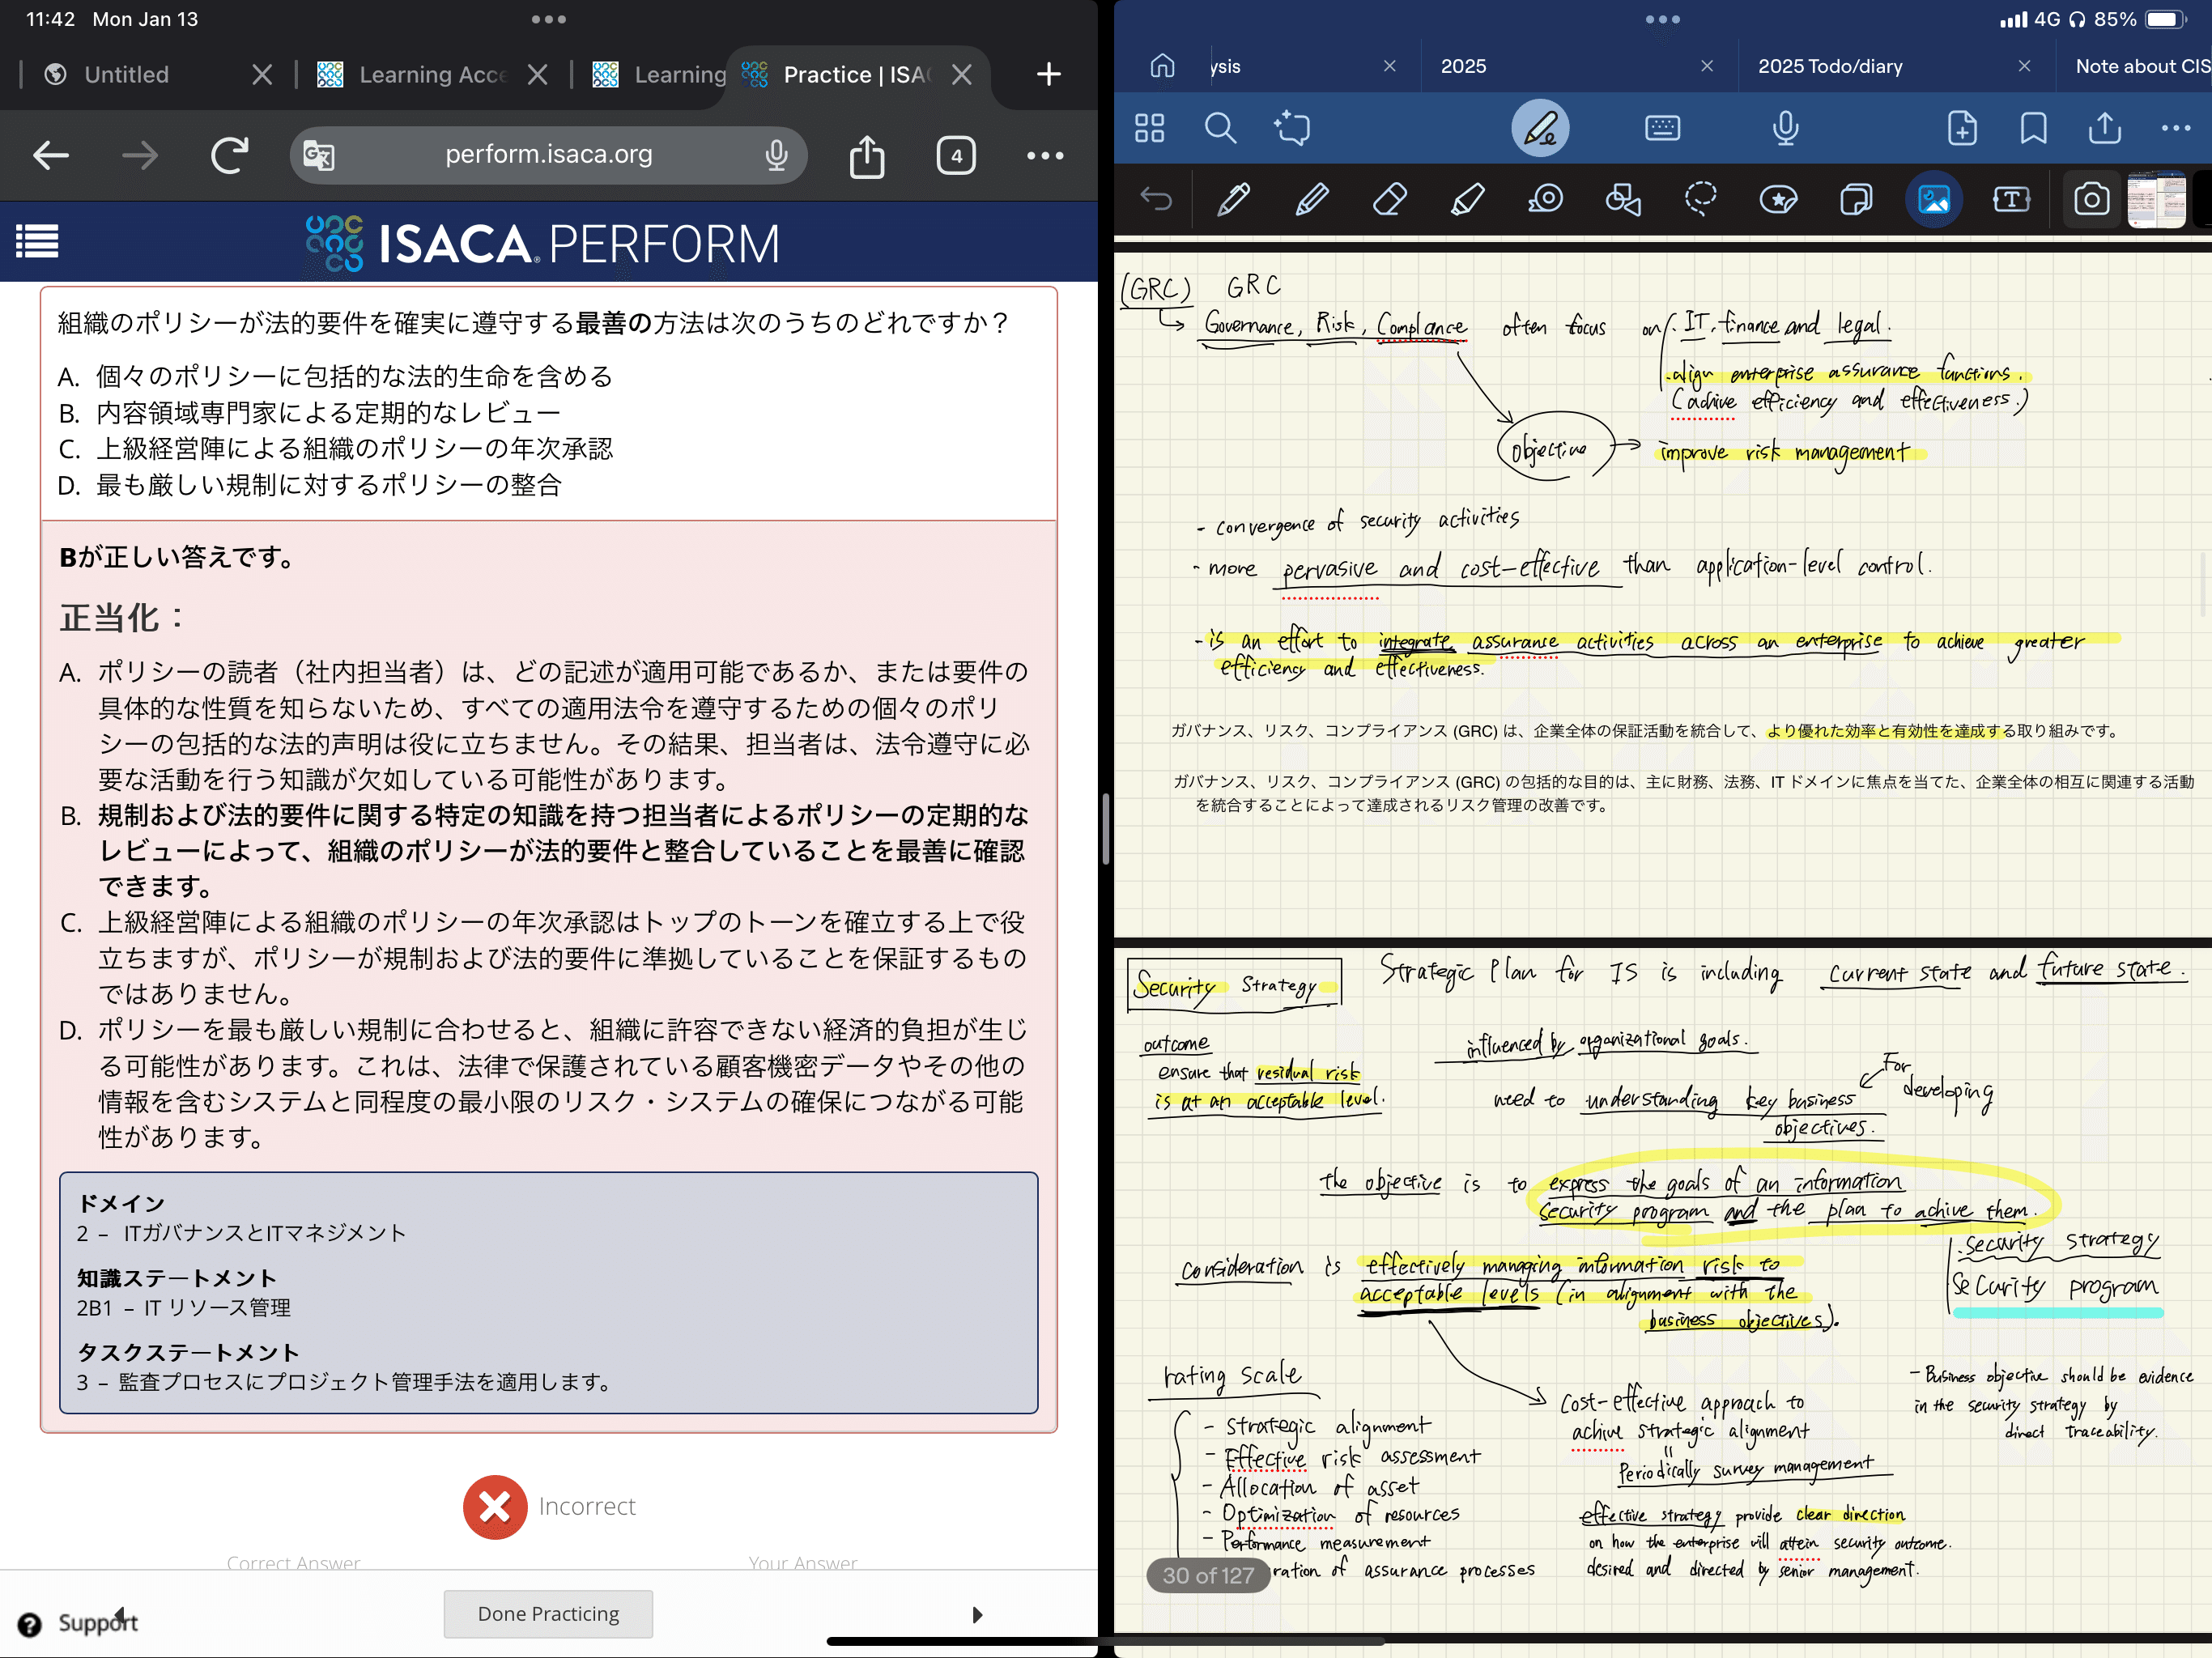This screenshot has height=1658, width=2212.
Task: Toggle the bookmark on the current page
Action: (2032, 128)
